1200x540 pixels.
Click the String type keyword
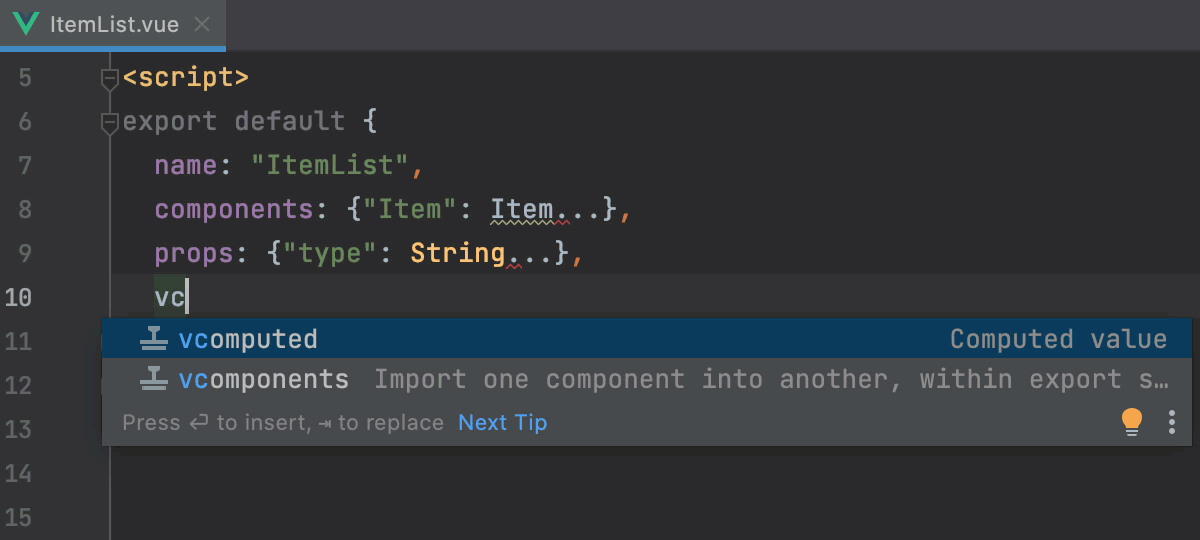click(x=457, y=254)
